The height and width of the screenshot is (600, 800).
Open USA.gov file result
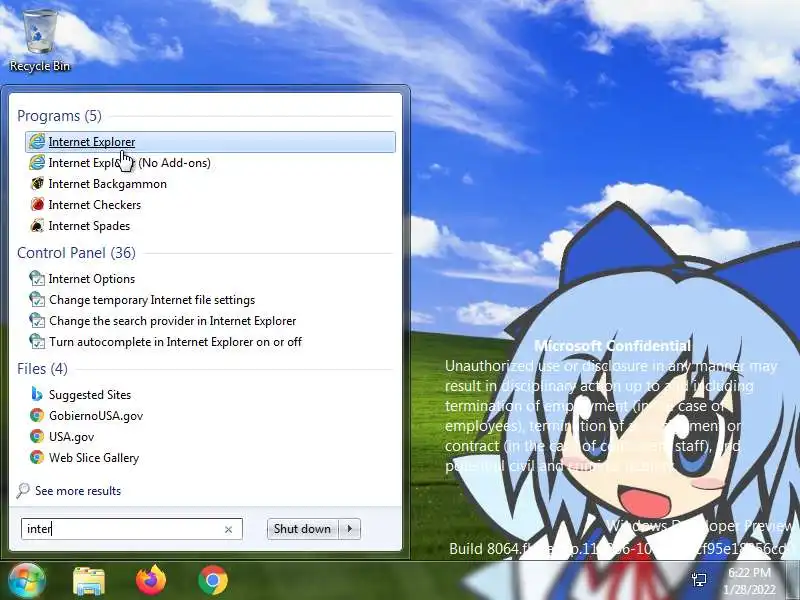pos(71,437)
